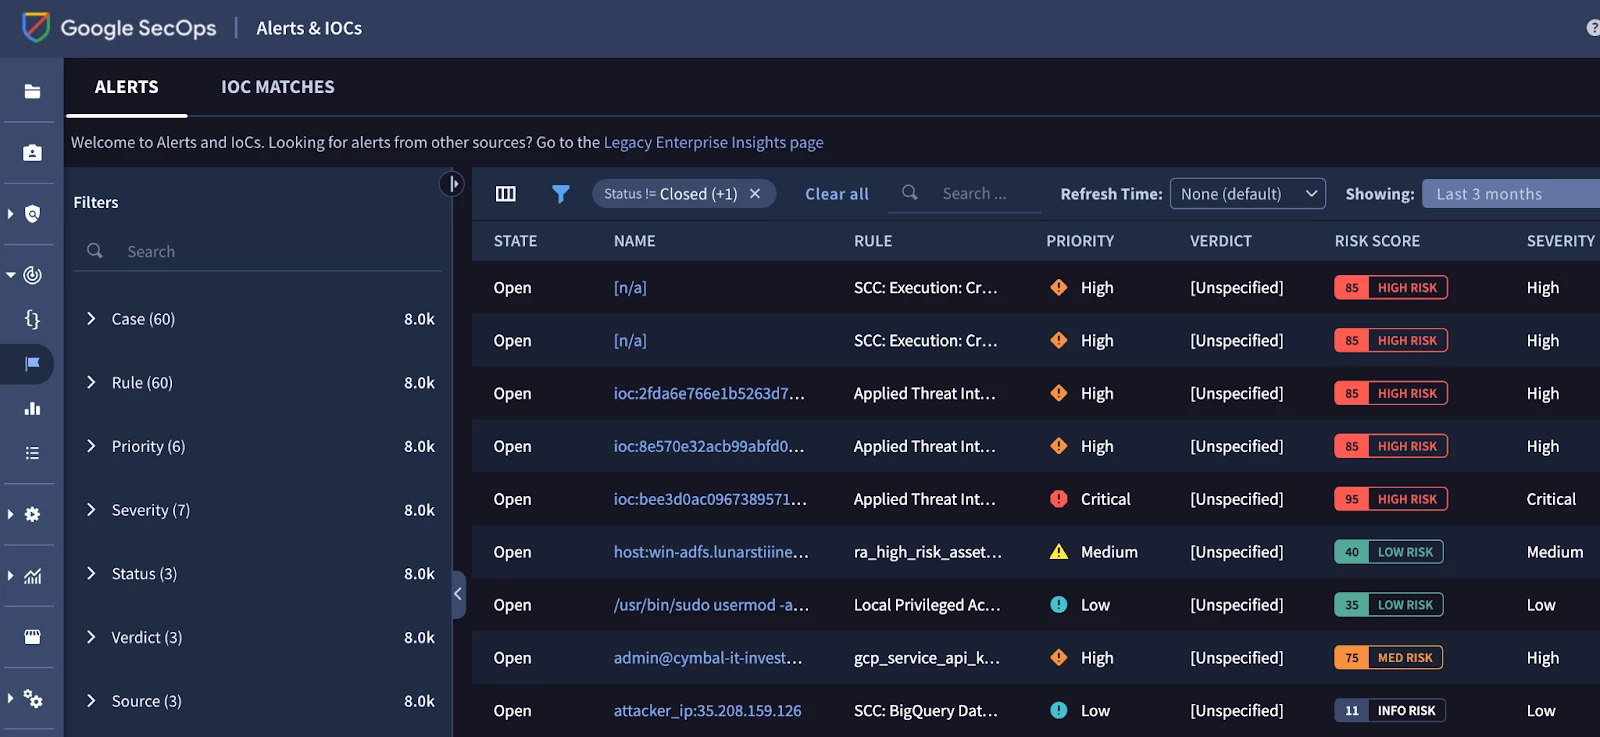Open the folder icon in the sidebar

[32, 91]
